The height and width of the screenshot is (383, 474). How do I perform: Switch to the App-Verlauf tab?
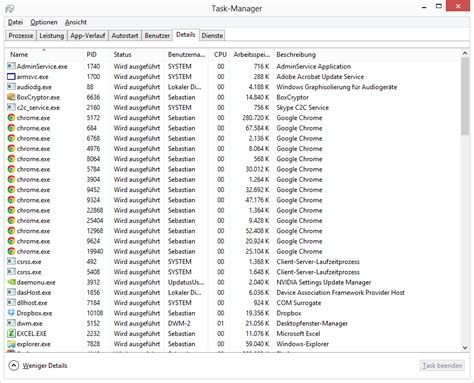click(x=88, y=36)
